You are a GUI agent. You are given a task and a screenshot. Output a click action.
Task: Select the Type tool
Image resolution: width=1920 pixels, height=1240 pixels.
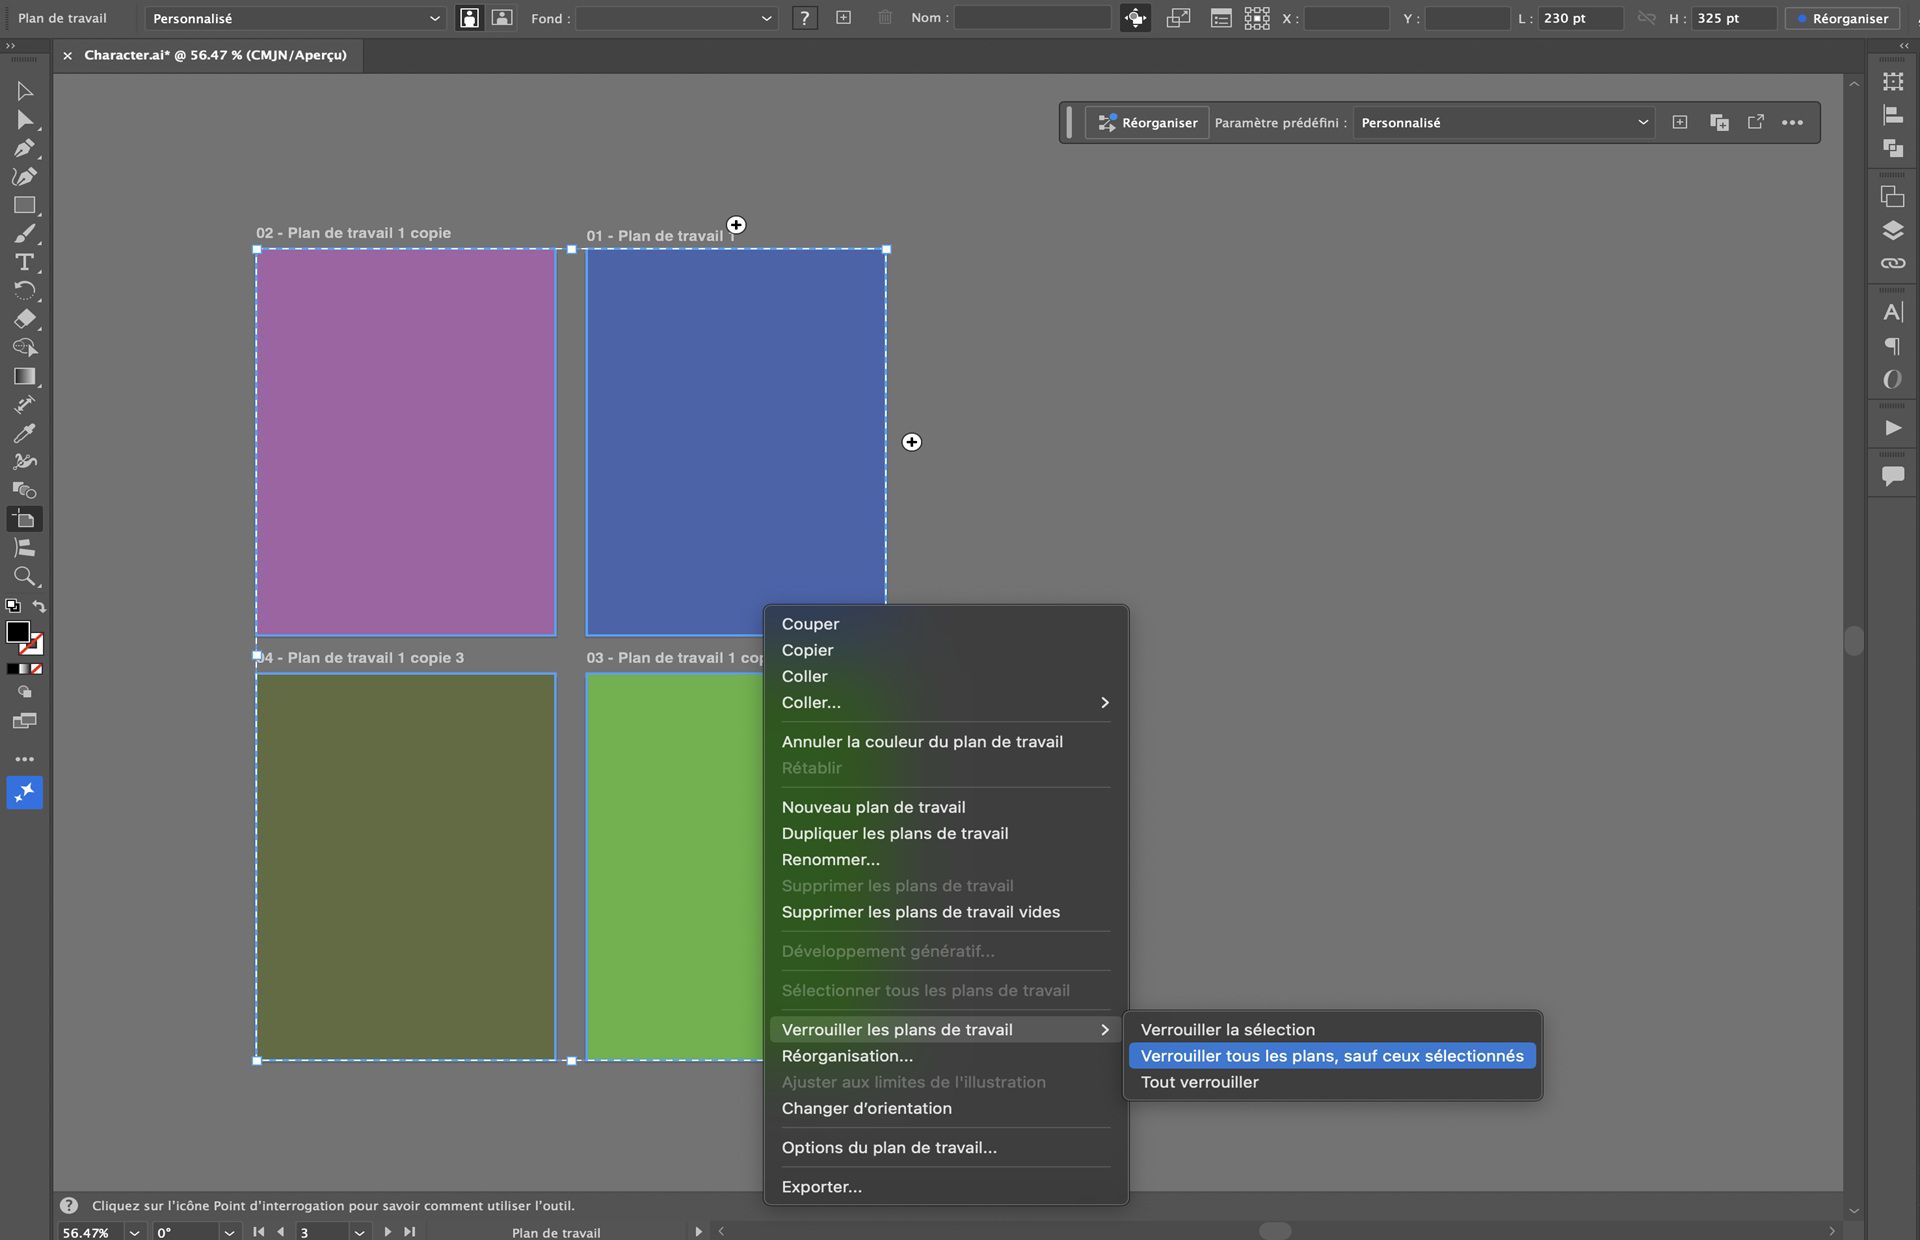coord(24,262)
